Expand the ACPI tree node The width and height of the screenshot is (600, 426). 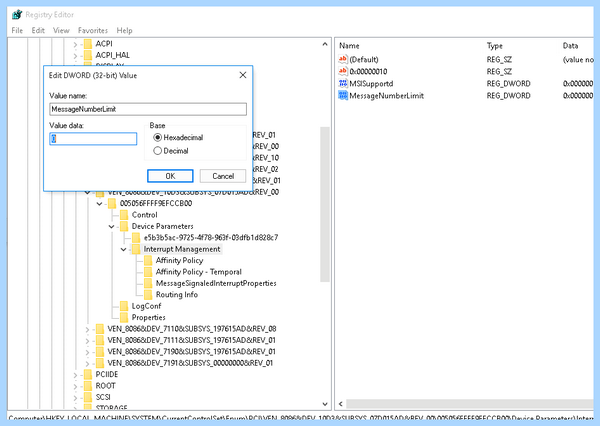(x=75, y=45)
